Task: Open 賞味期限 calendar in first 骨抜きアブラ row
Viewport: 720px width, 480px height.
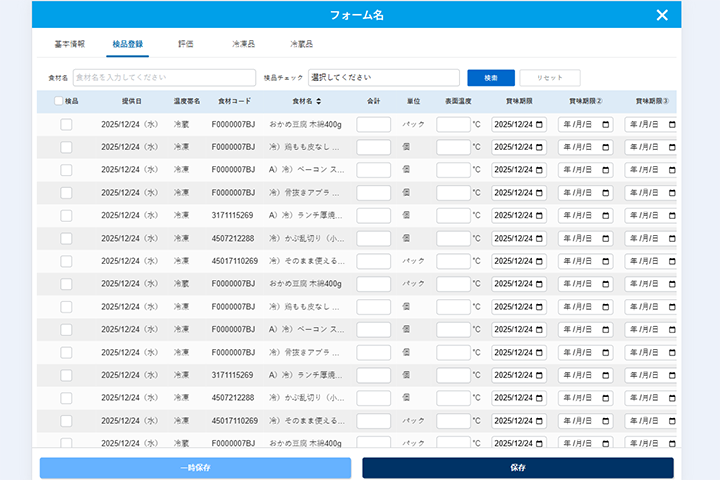Action: [x=539, y=193]
